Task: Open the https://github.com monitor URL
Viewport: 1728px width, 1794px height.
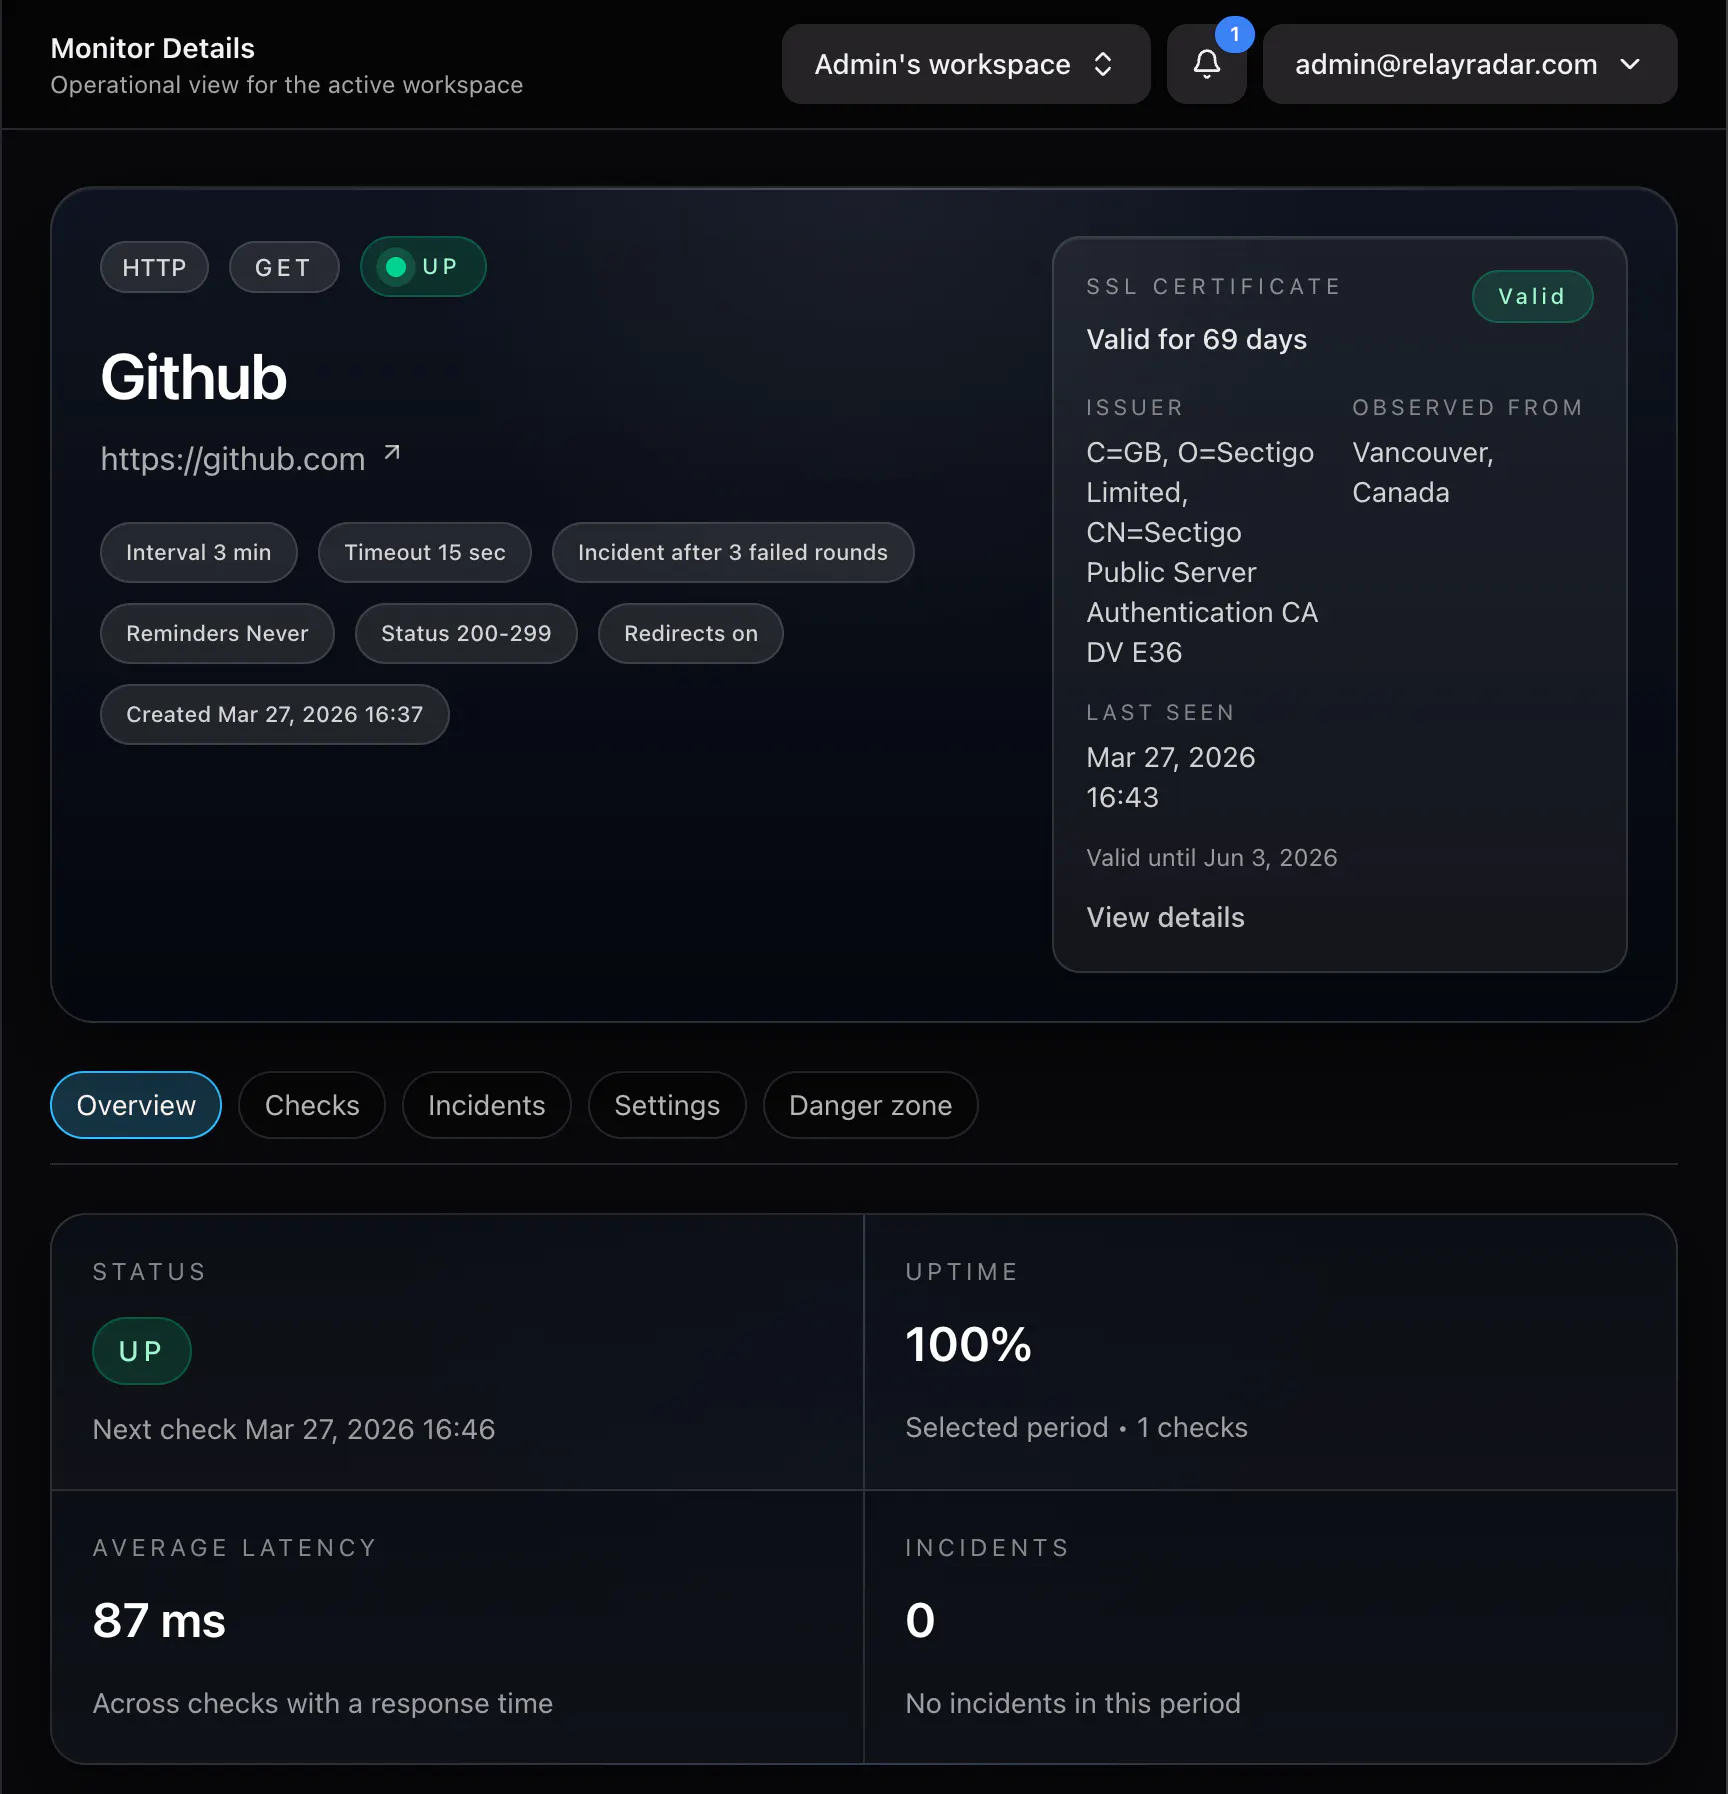Action: coord(233,459)
